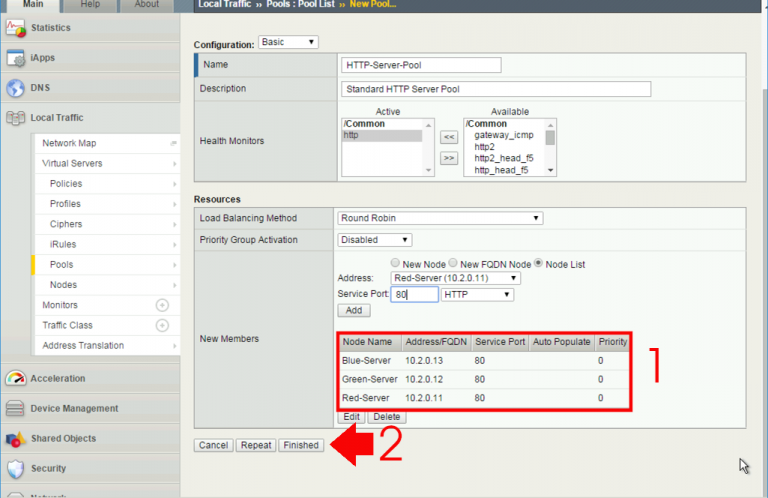Image resolution: width=768 pixels, height=498 pixels.
Task: Select http_head_f5 in Available monitors
Action: click(x=501, y=170)
